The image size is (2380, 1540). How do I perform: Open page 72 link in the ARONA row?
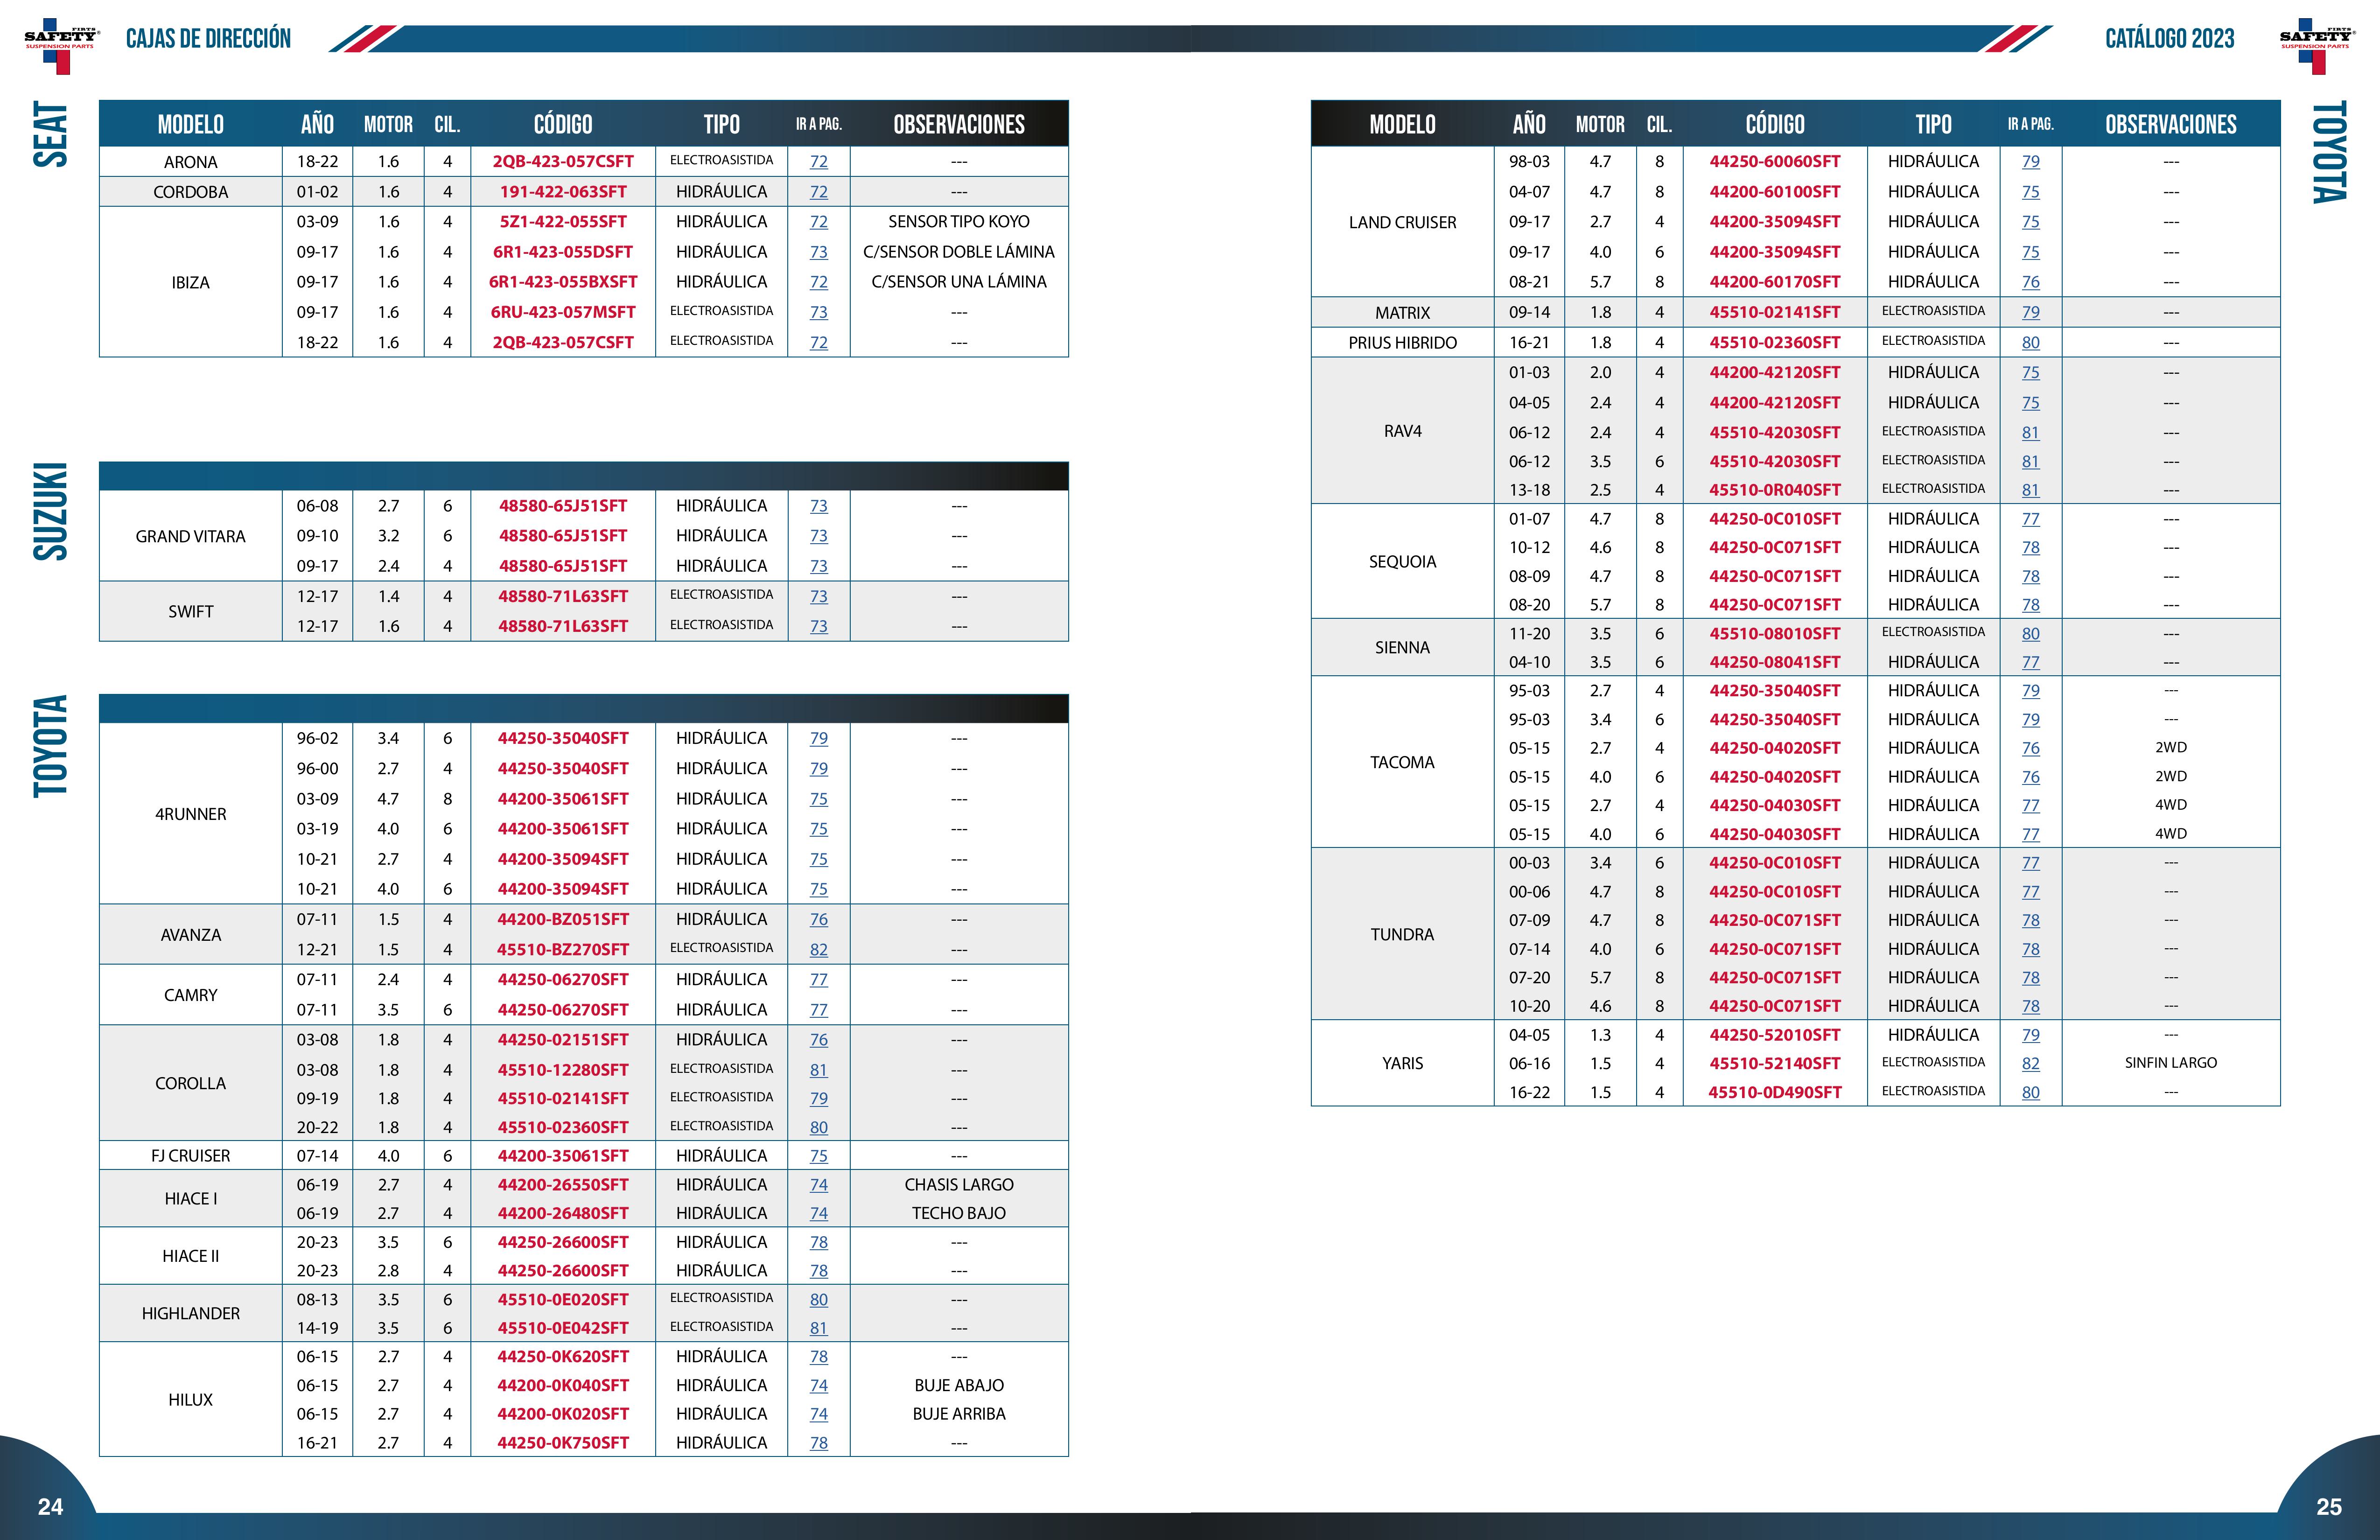click(819, 161)
